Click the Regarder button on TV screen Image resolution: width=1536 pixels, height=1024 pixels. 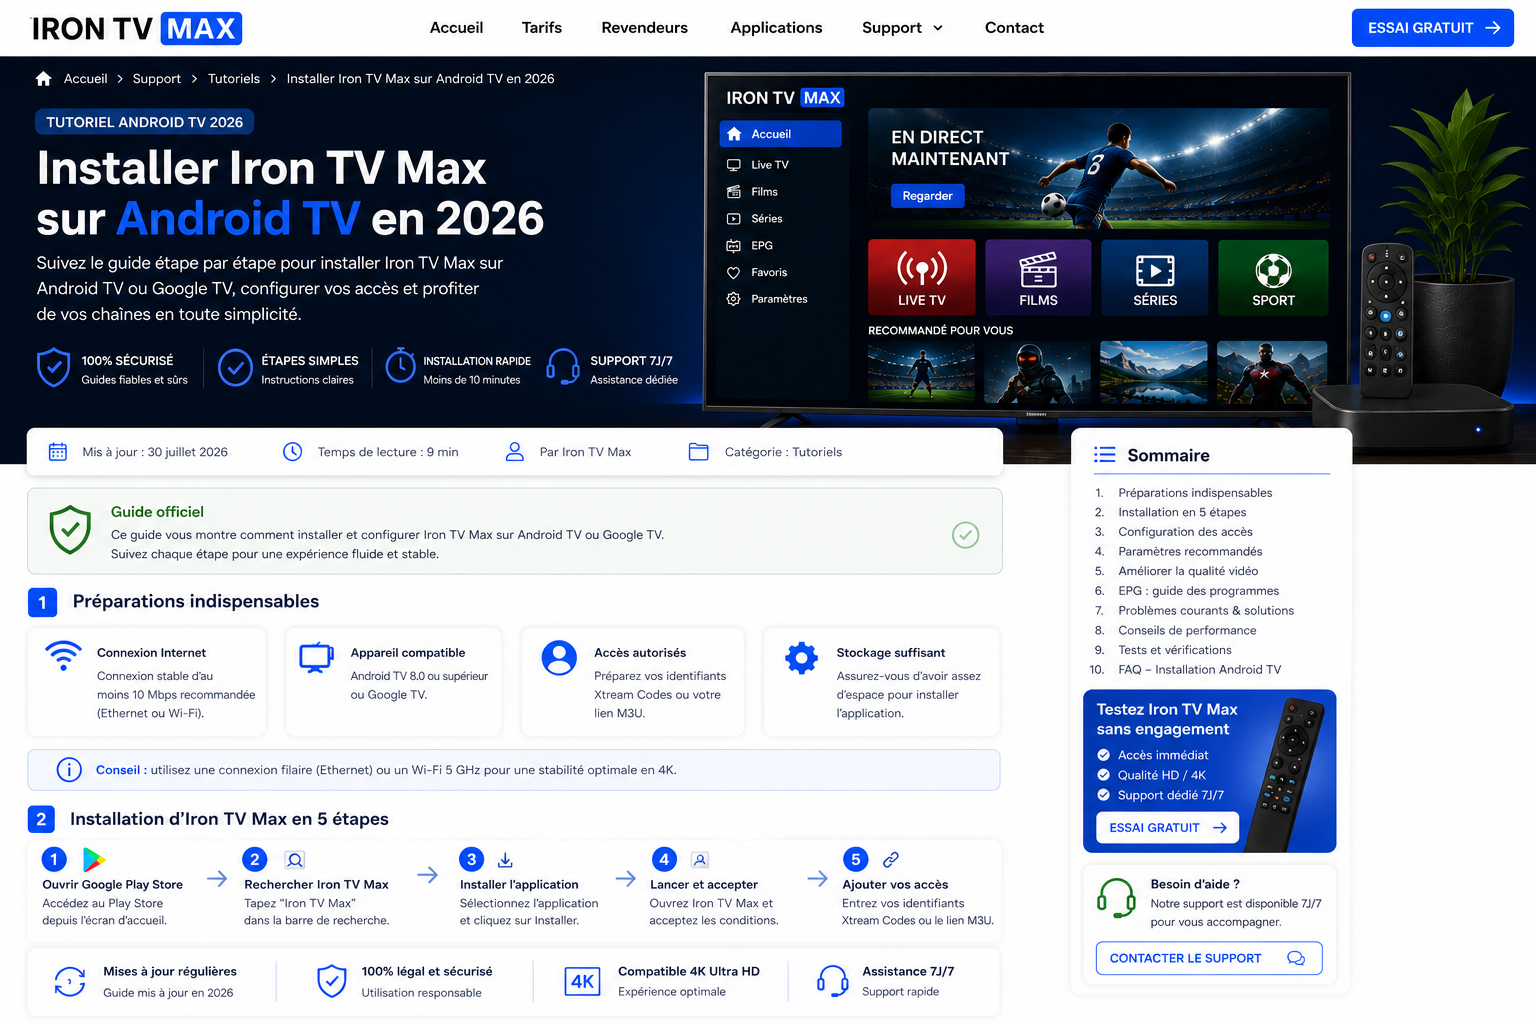(x=927, y=196)
